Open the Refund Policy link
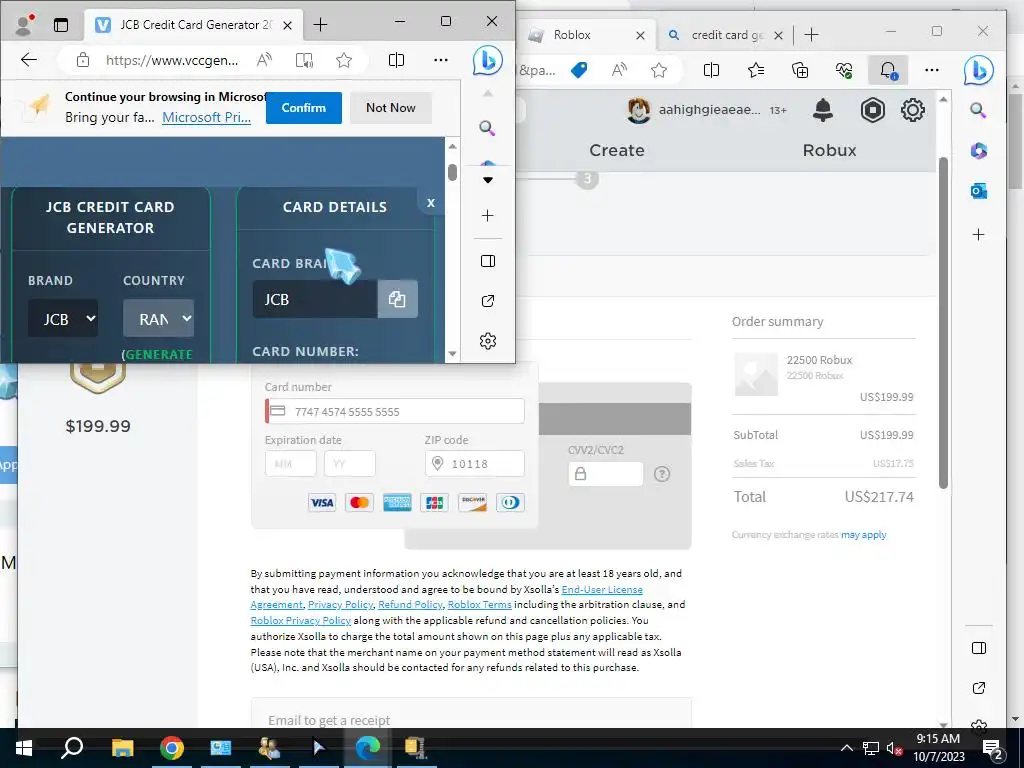1024x768 pixels. click(410, 605)
